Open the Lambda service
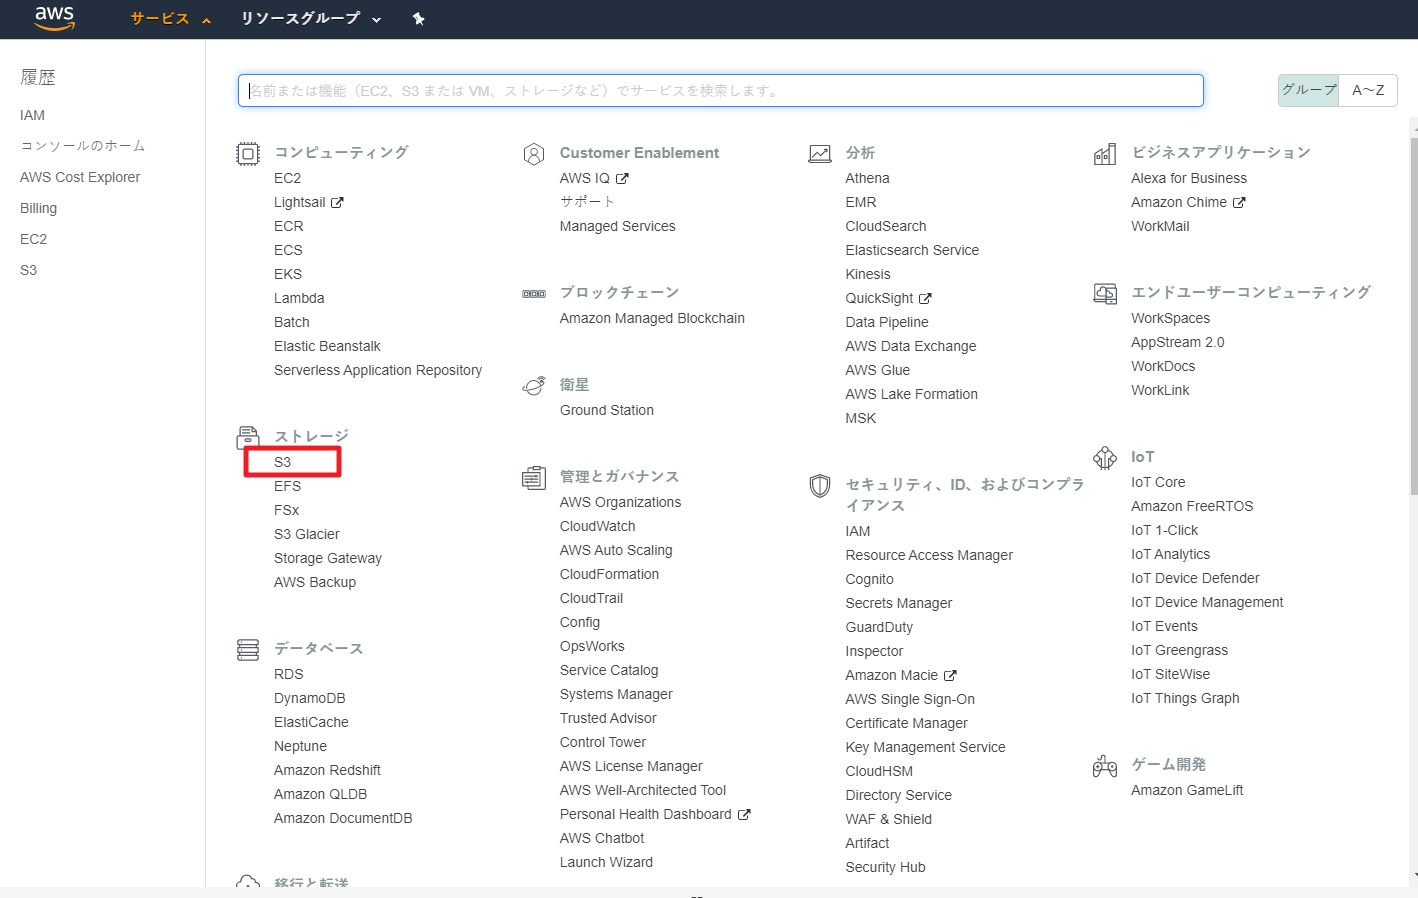 coord(299,298)
